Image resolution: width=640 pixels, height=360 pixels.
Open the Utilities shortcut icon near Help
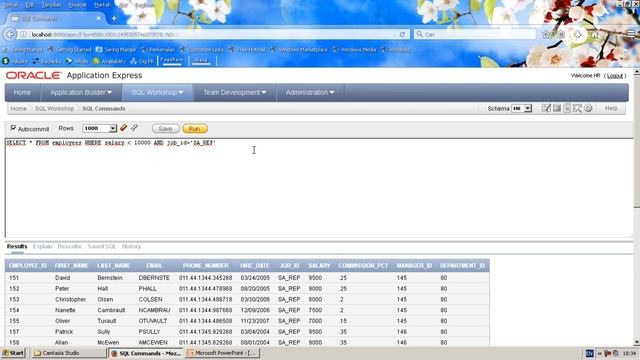pos(588,108)
